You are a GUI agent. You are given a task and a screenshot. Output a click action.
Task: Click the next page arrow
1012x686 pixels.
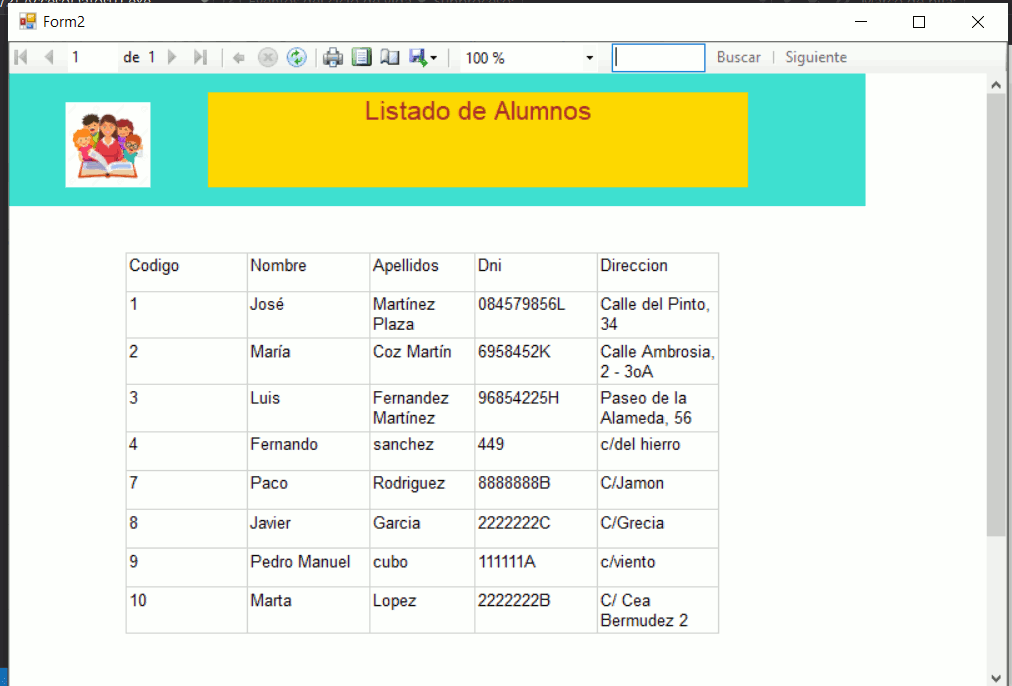point(172,58)
